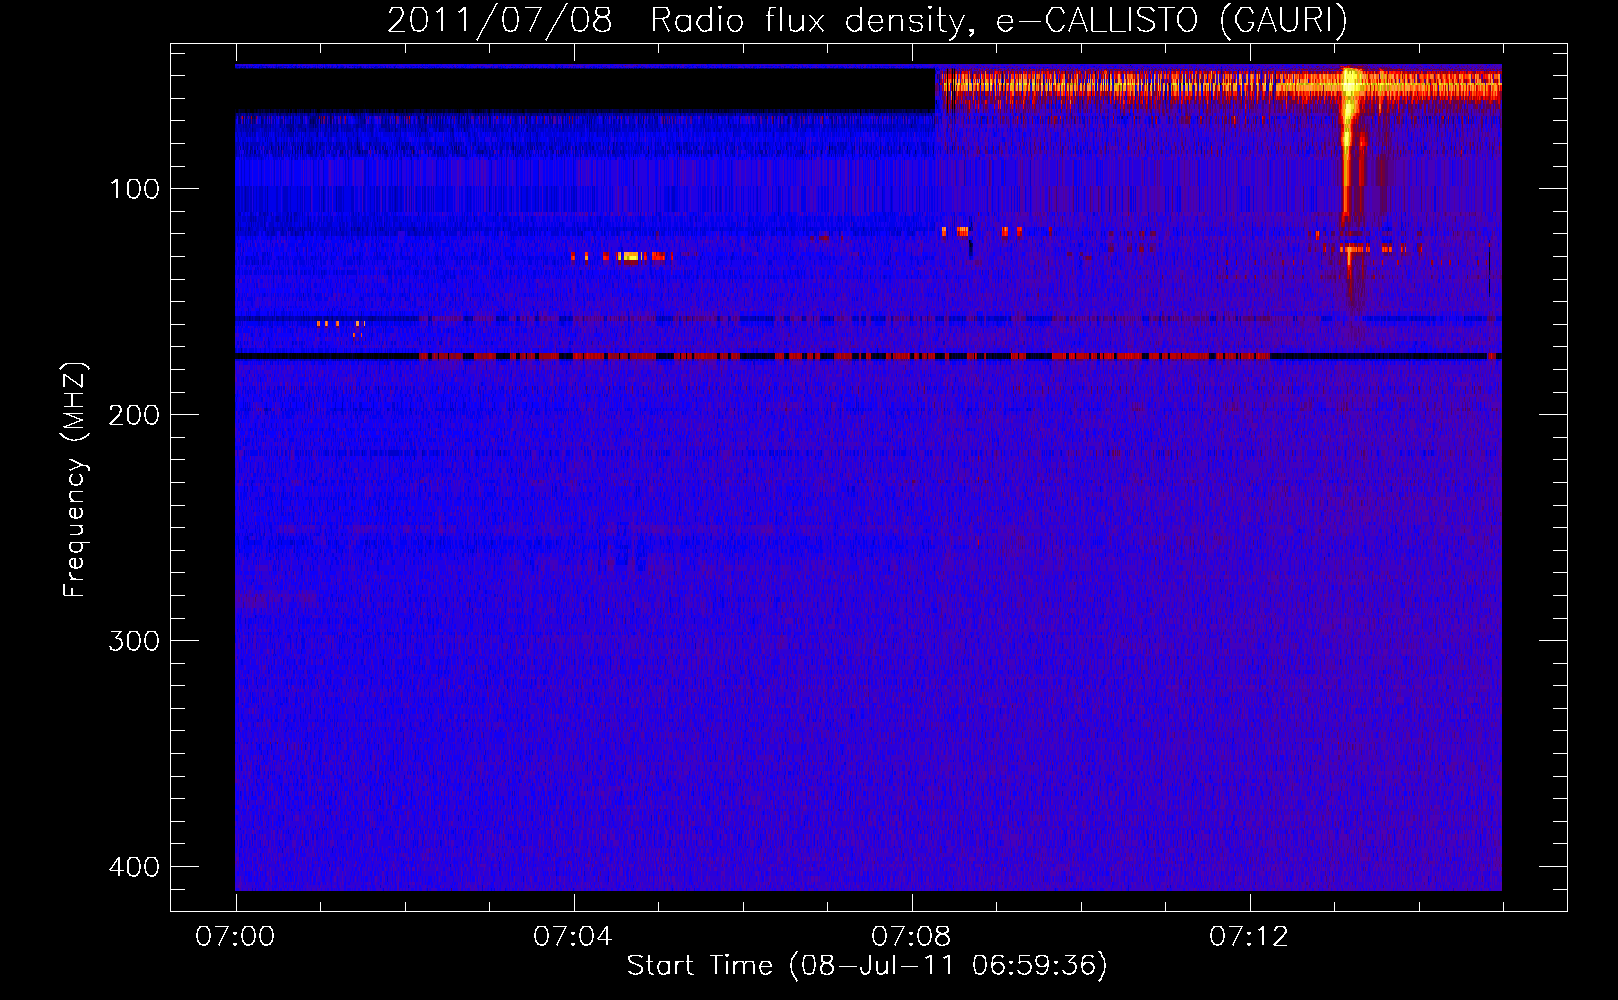The height and width of the screenshot is (1000, 1618).
Task: Click the 300 frequency tick label
Action: pos(134,641)
